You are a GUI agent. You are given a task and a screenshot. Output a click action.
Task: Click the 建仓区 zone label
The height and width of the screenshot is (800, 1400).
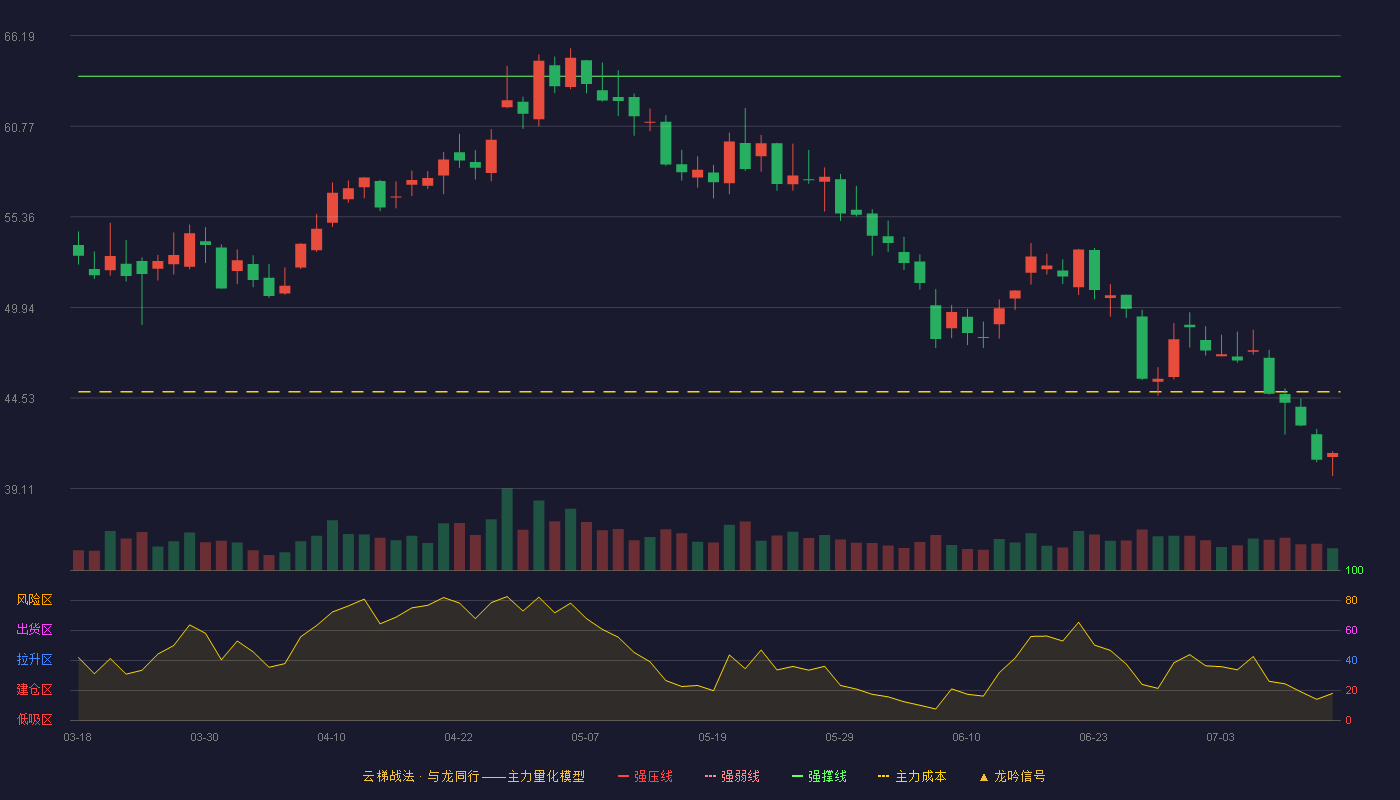(34, 690)
